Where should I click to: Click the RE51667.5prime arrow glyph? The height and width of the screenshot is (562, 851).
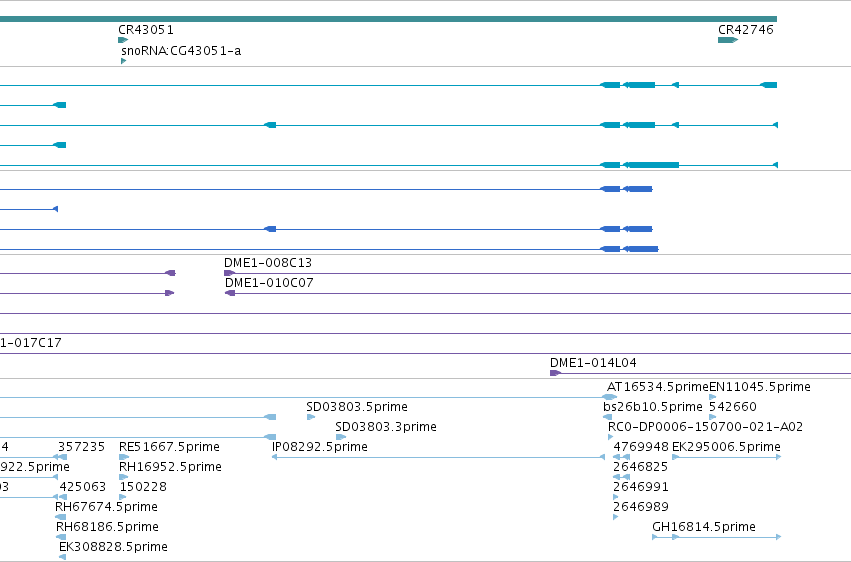click(124, 457)
